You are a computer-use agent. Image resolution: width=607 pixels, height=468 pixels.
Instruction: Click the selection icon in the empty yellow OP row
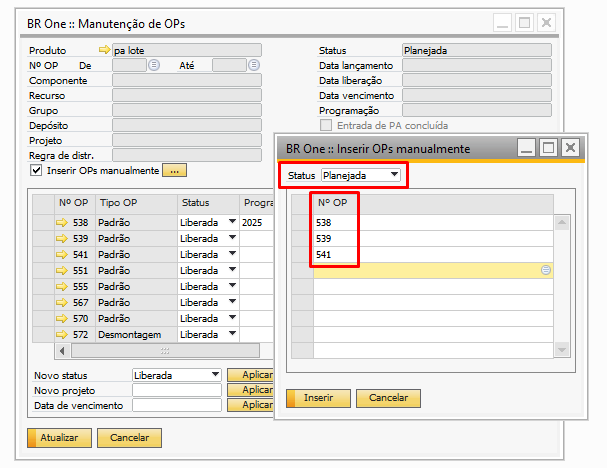(546, 270)
